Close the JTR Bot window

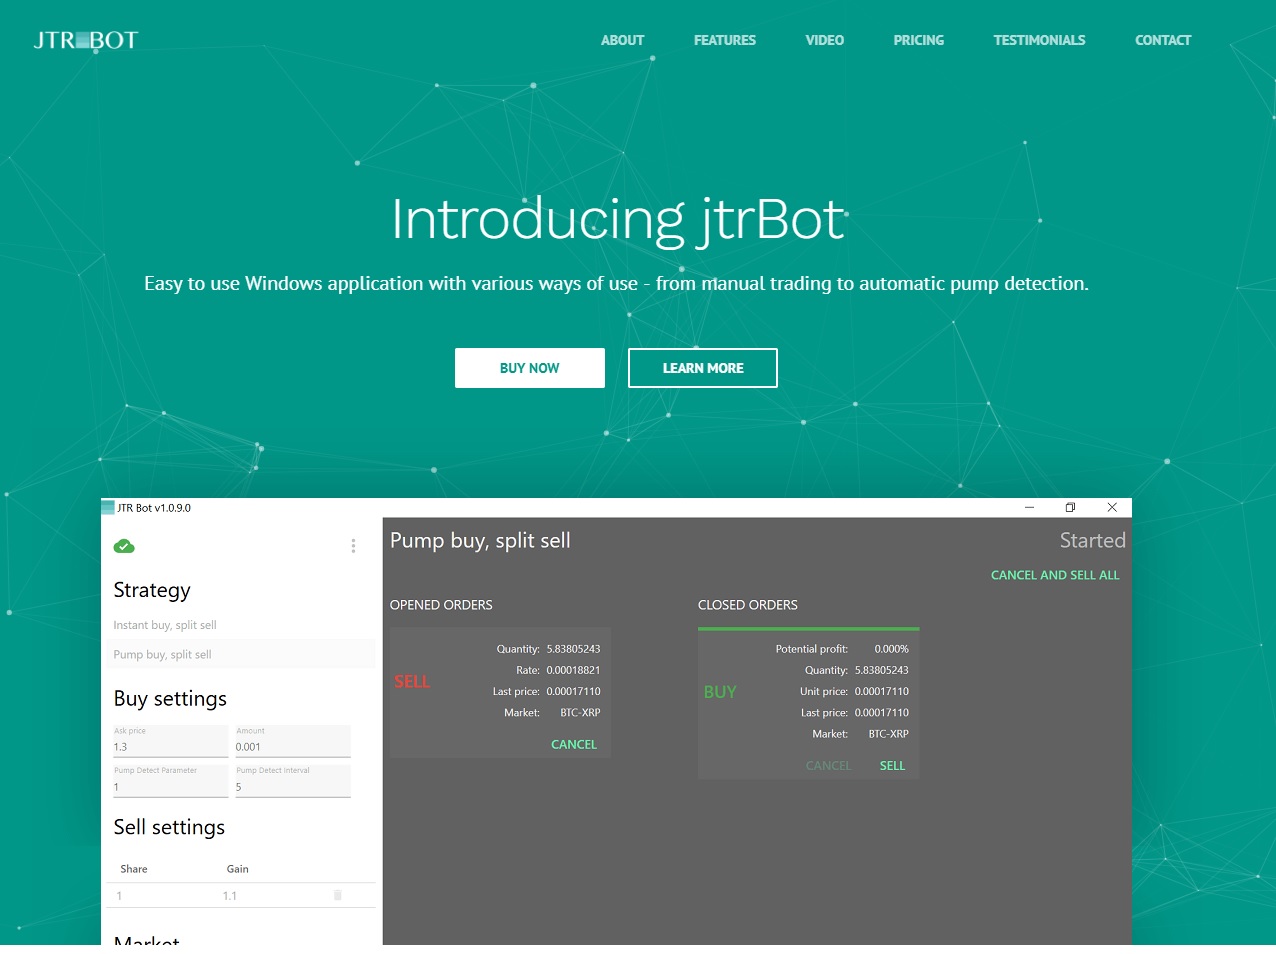(x=1112, y=508)
